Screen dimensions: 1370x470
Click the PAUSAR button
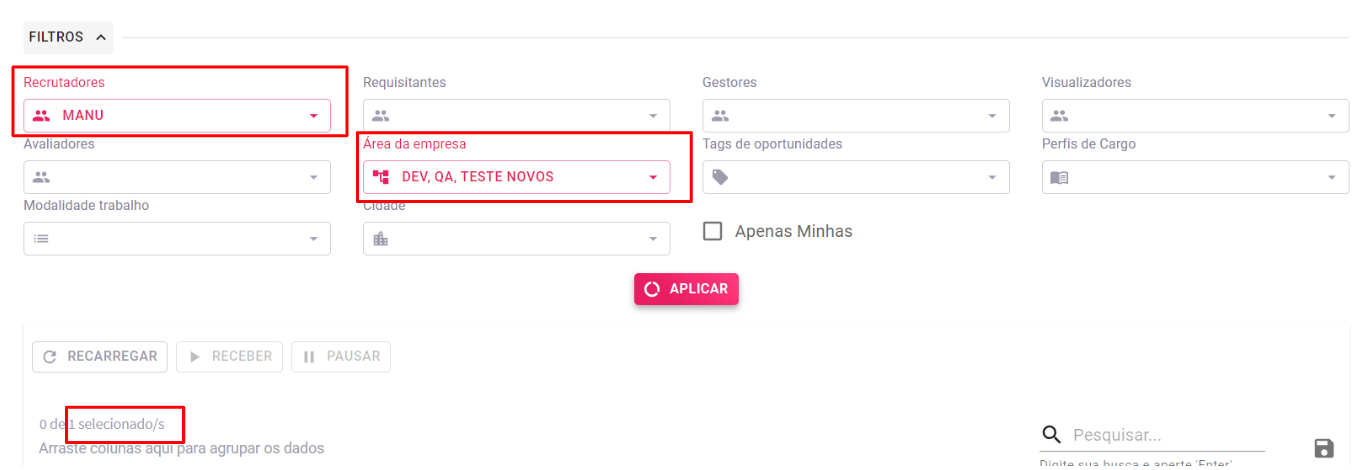(341, 357)
